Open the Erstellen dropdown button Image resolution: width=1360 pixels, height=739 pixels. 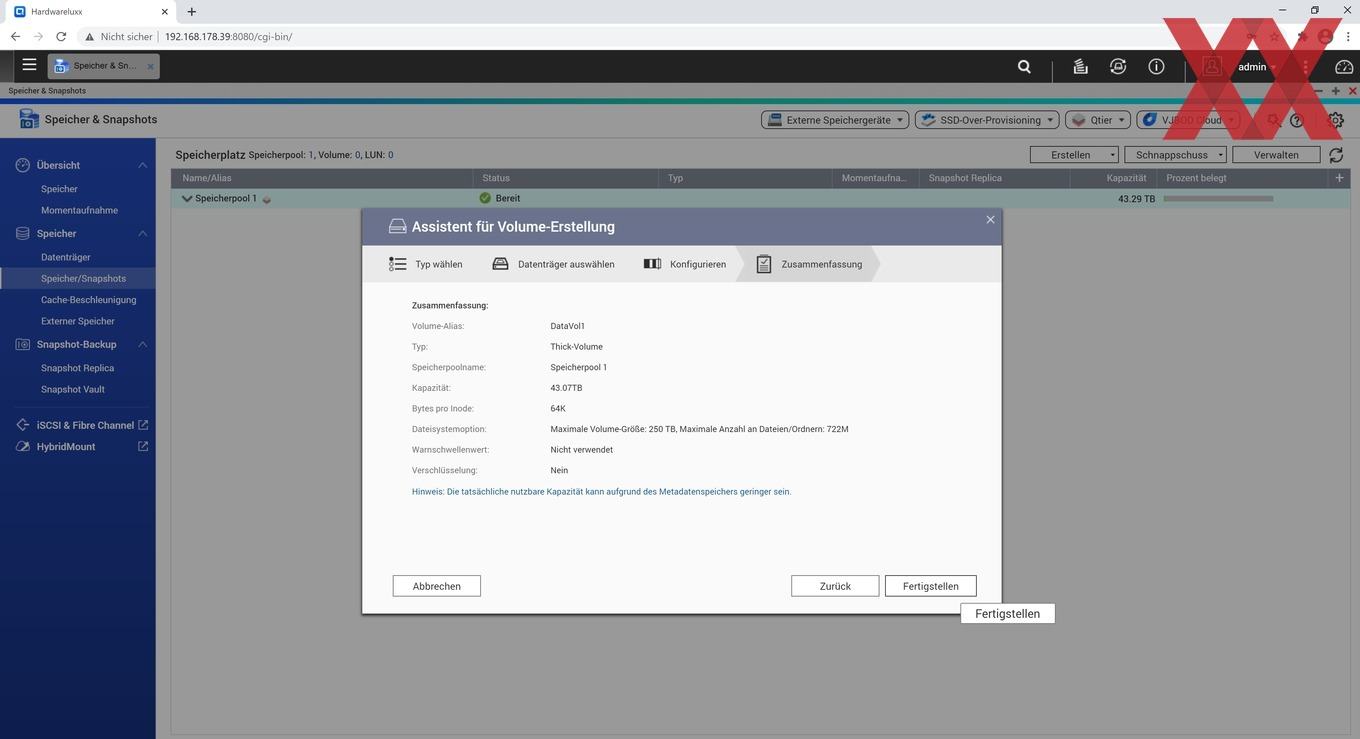tap(1074, 155)
